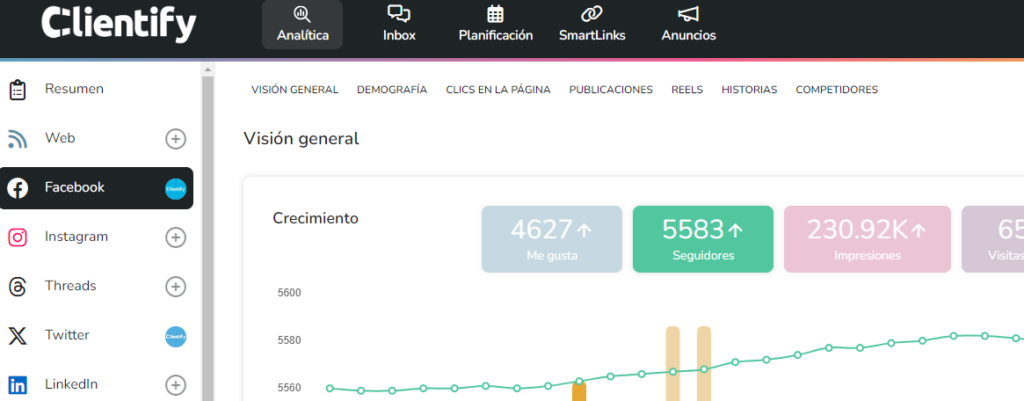Click the Clientify avatar beside Twitter
The image size is (1024, 401).
175,336
